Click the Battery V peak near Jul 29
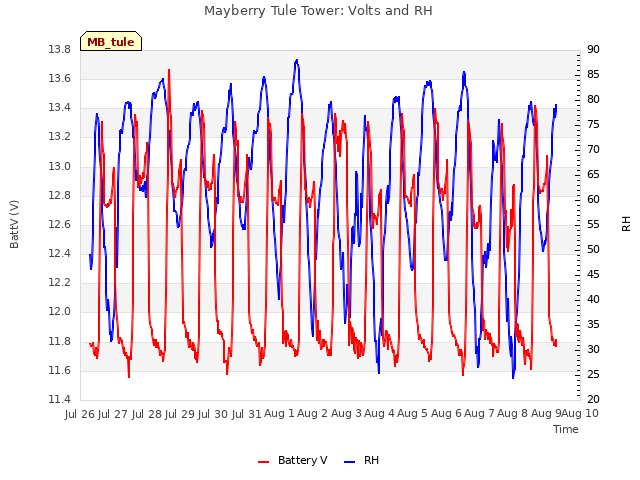Image resolution: width=640 pixels, height=480 pixels. pyautogui.click(x=169, y=70)
